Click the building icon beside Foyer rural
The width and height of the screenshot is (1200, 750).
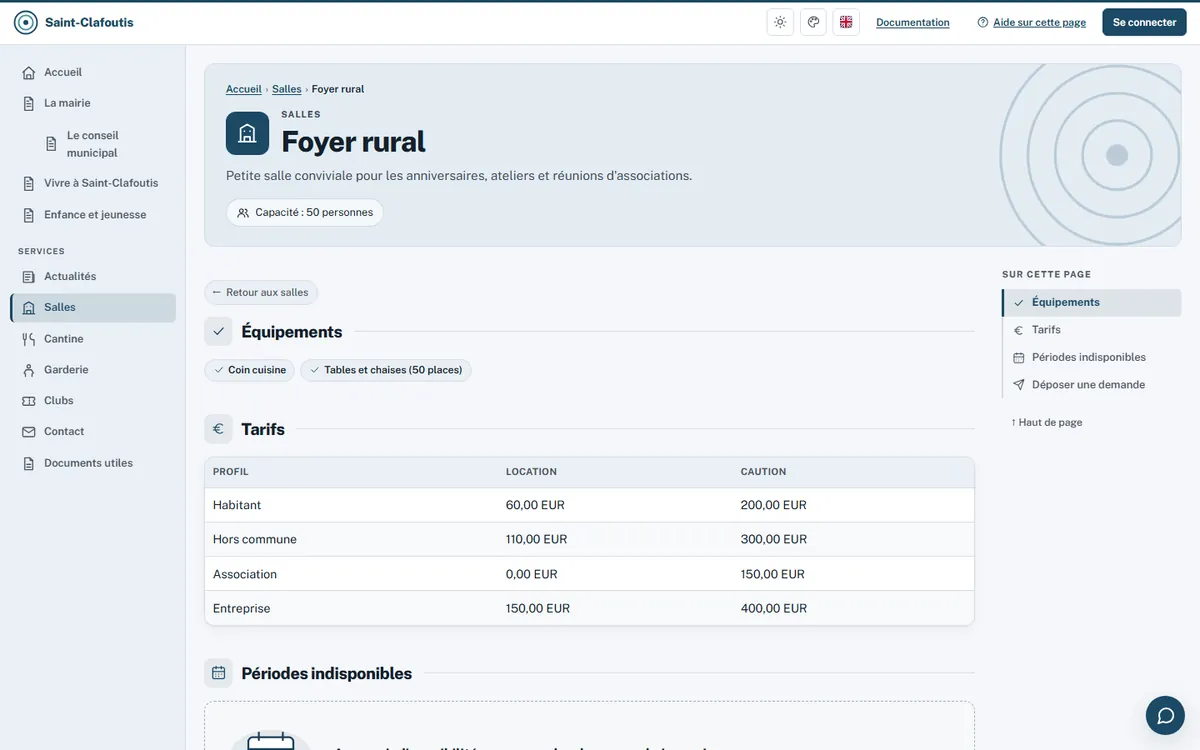tap(248, 133)
